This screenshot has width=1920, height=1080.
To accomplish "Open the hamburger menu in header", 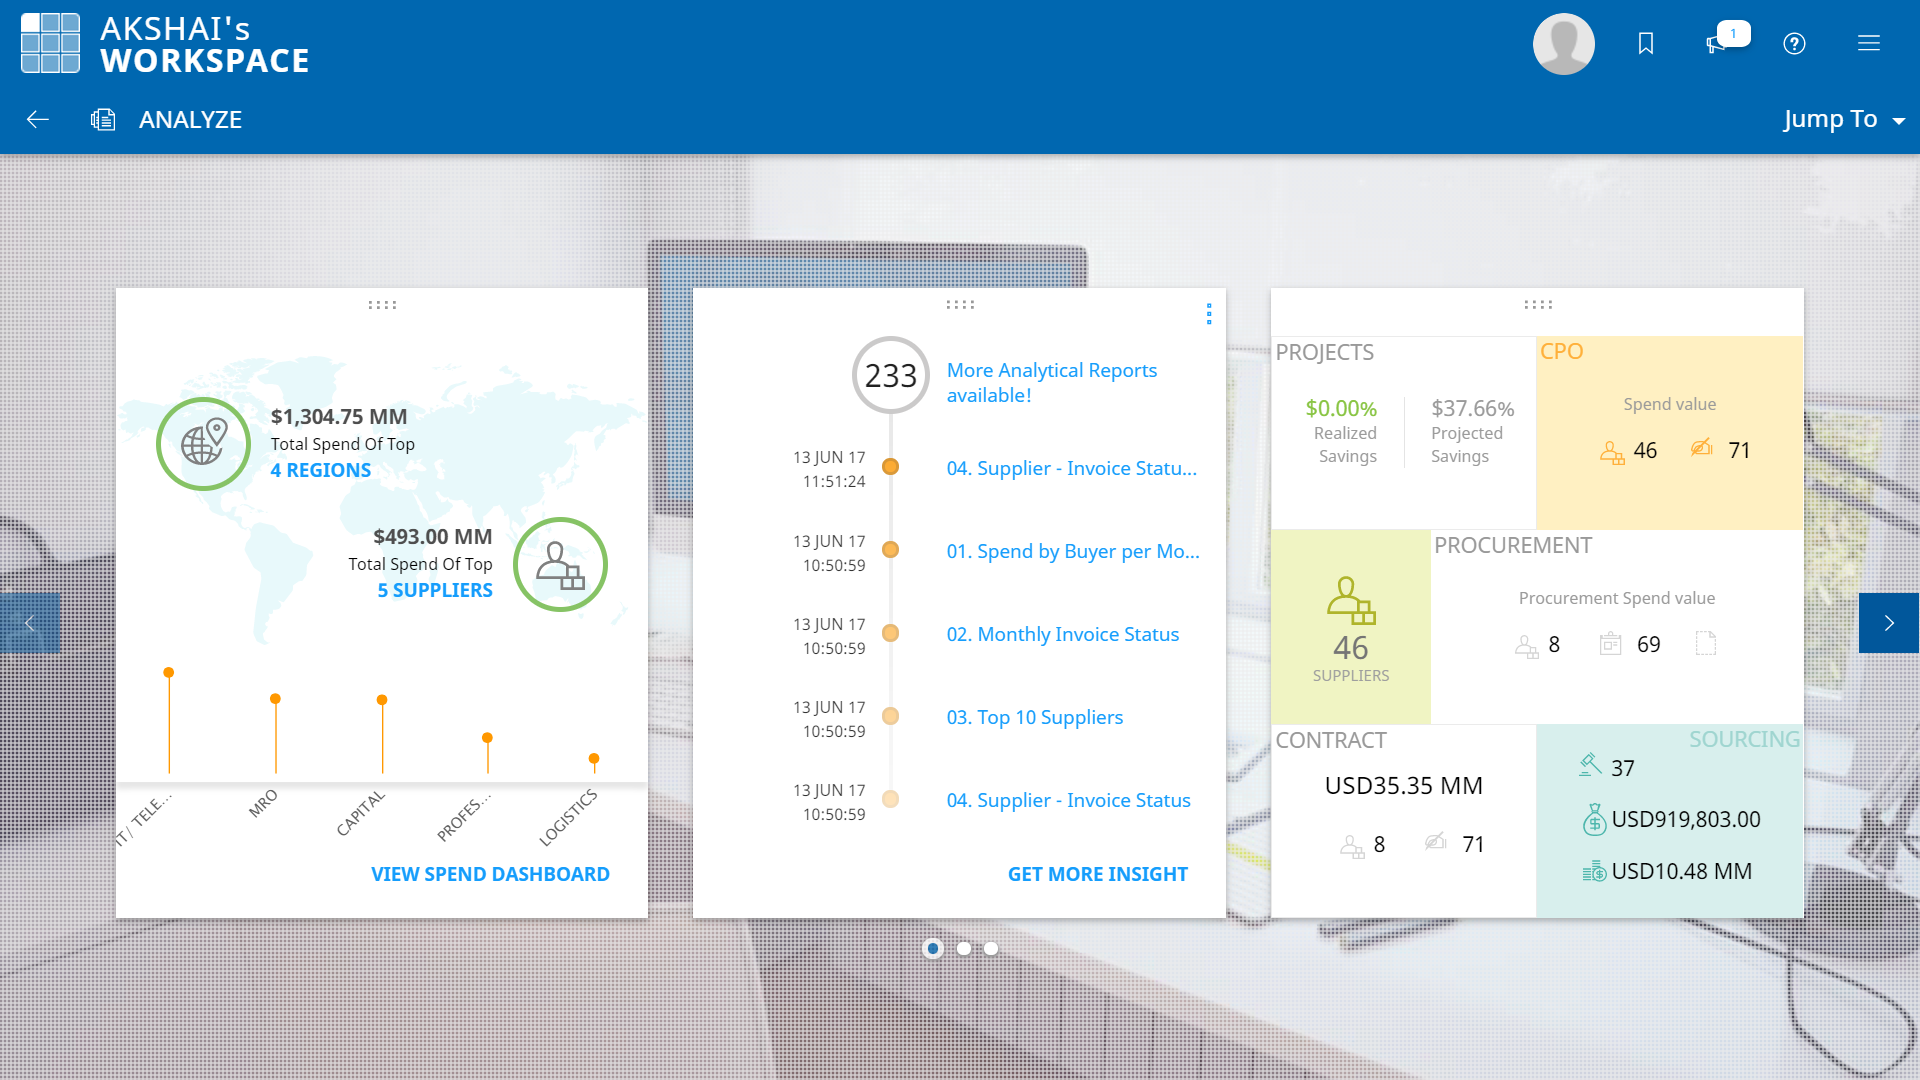I will click(1868, 44).
